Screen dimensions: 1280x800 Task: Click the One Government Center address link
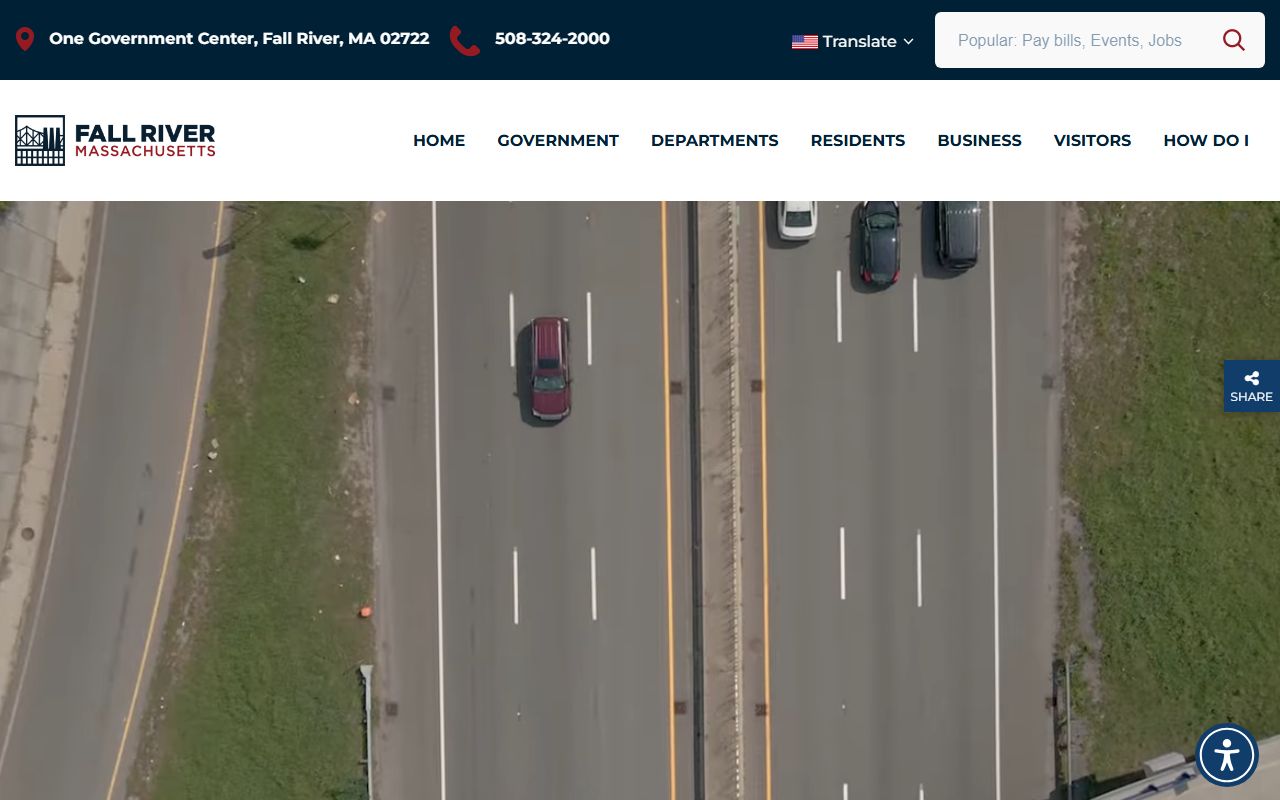(x=239, y=39)
